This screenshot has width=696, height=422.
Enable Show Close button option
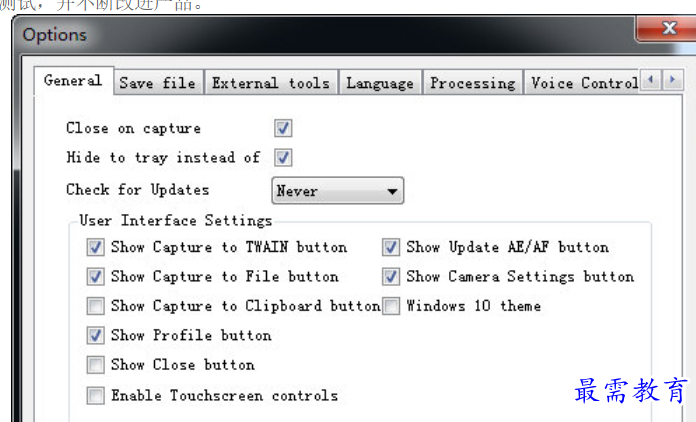95,365
